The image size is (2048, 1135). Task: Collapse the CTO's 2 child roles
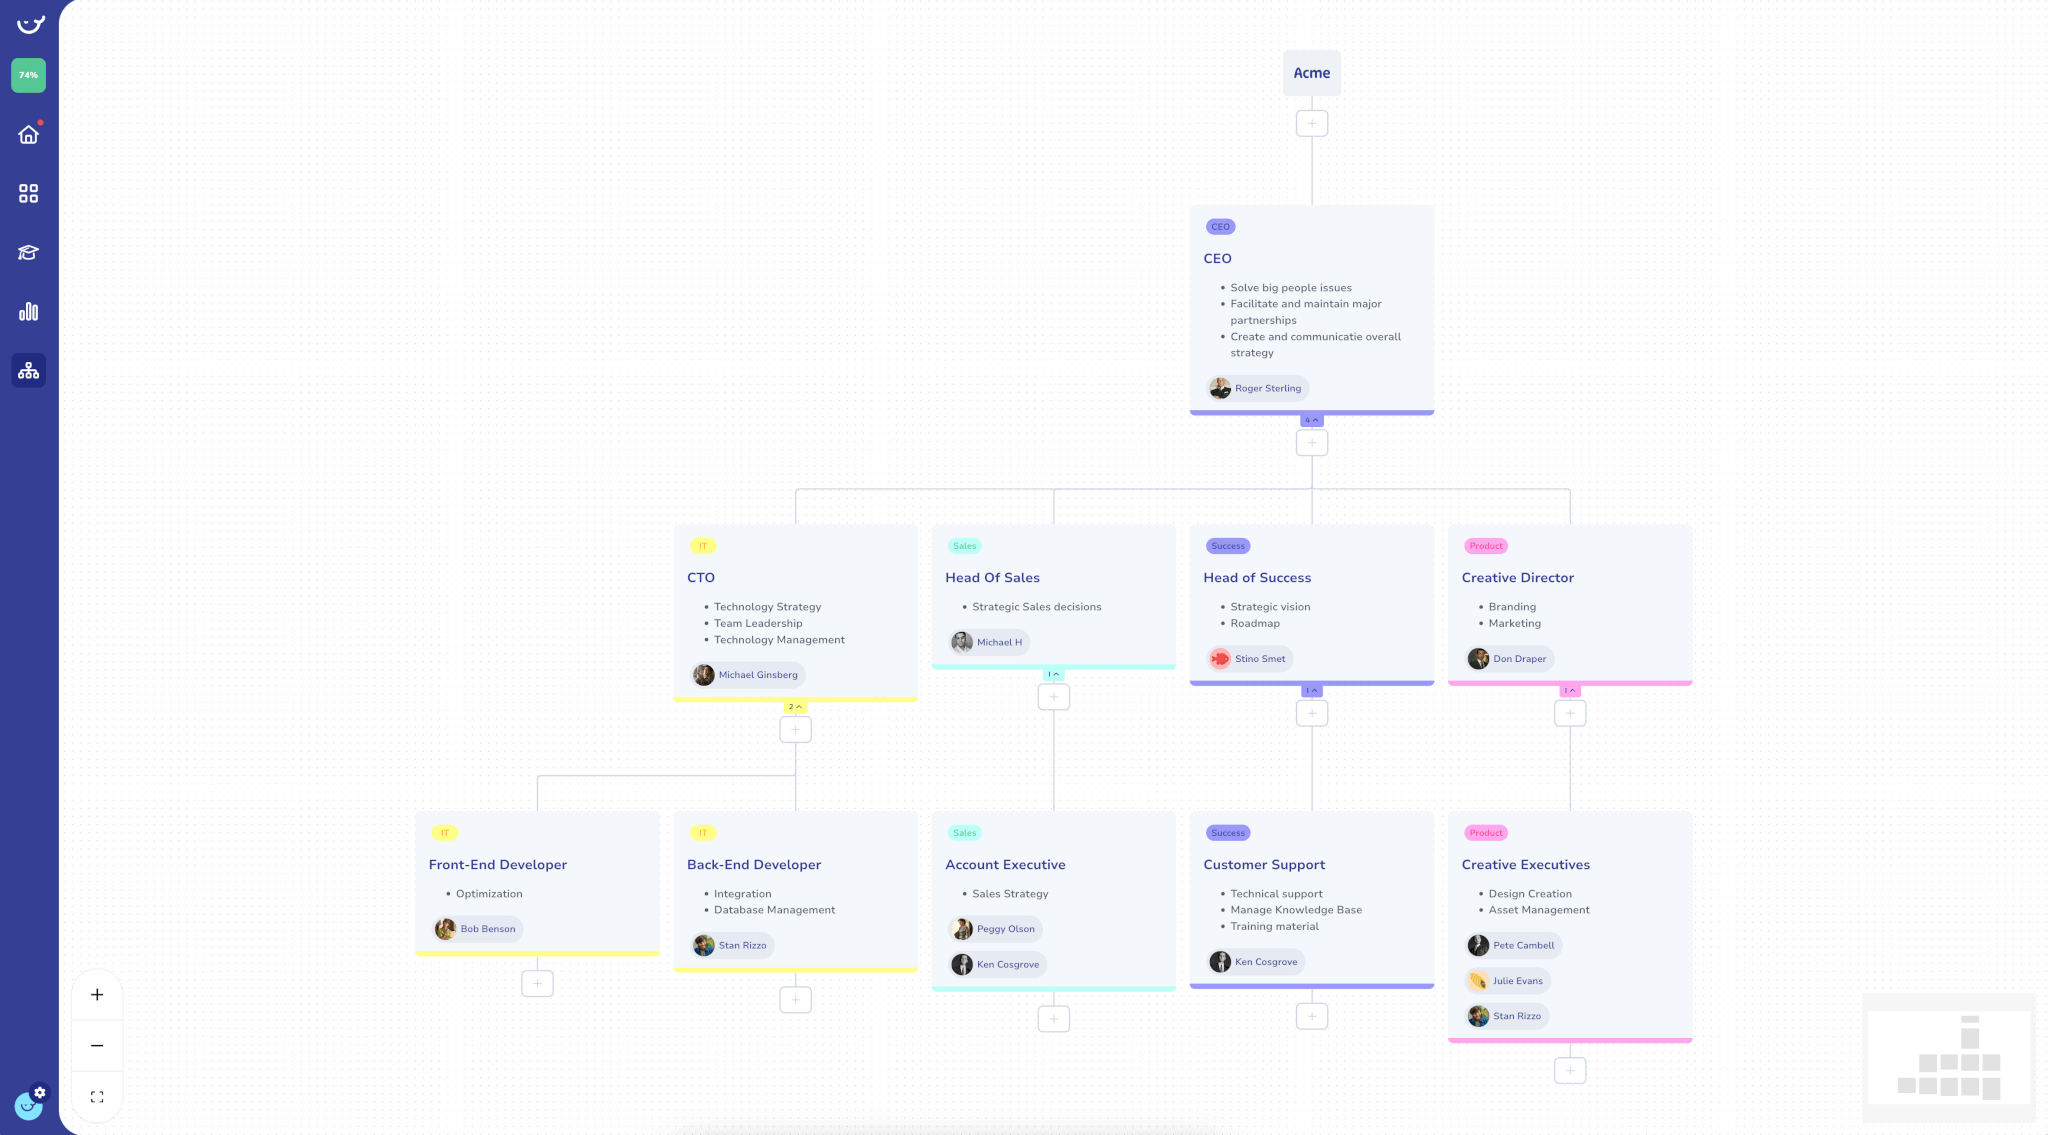[x=795, y=707]
